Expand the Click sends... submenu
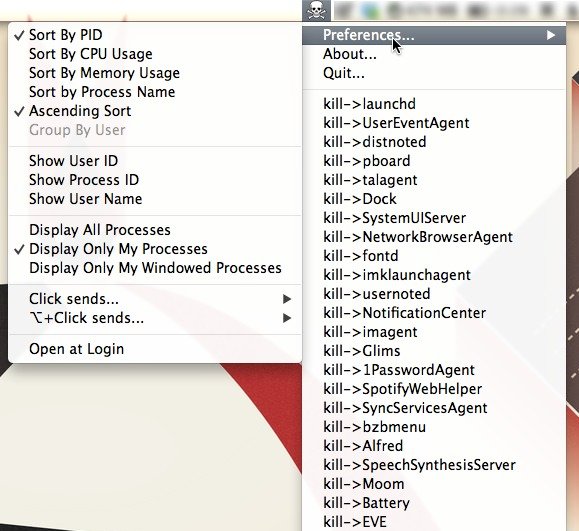The height and width of the screenshot is (531, 579). pyautogui.click(x=155, y=299)
